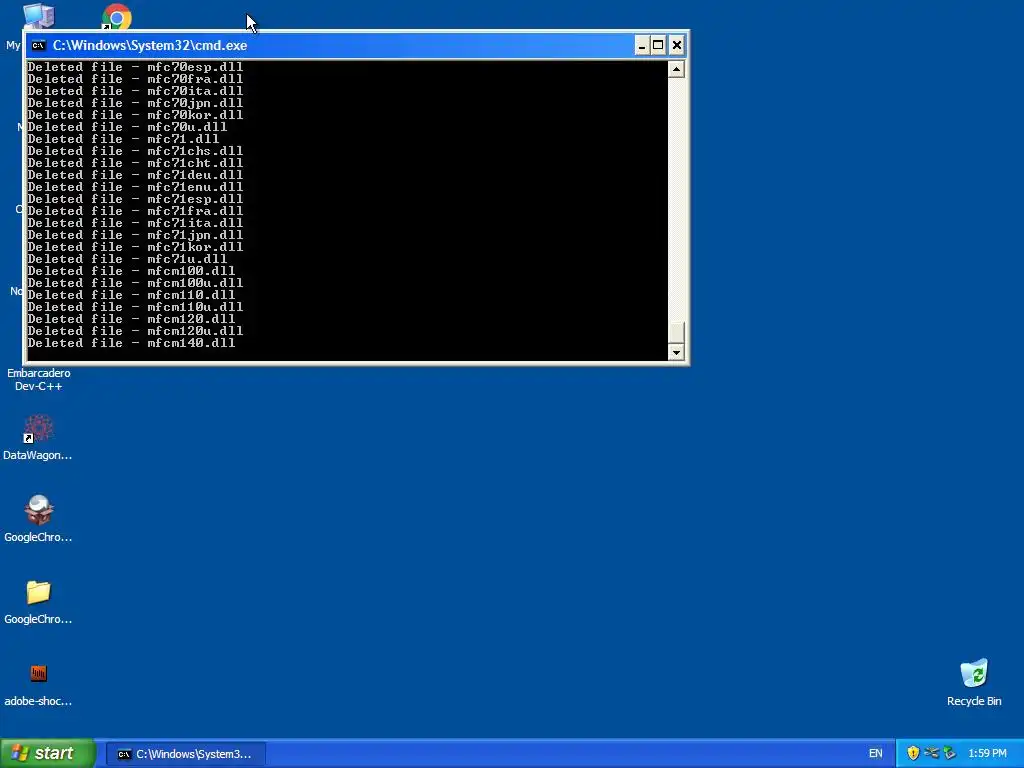Click the line 'Deleted file - mfc71.dll'
1024x768 pixels.
pos(123,138)
